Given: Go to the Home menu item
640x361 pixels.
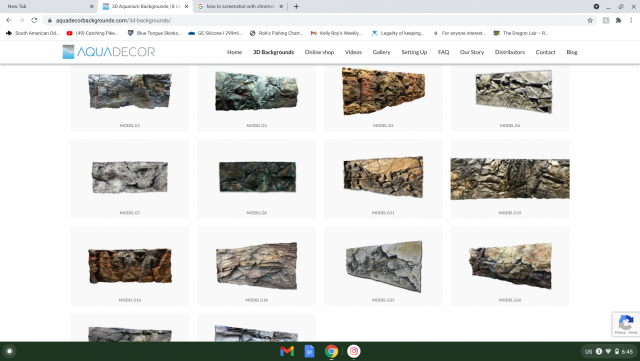Looking at the screenshot, I should (234, 52).
